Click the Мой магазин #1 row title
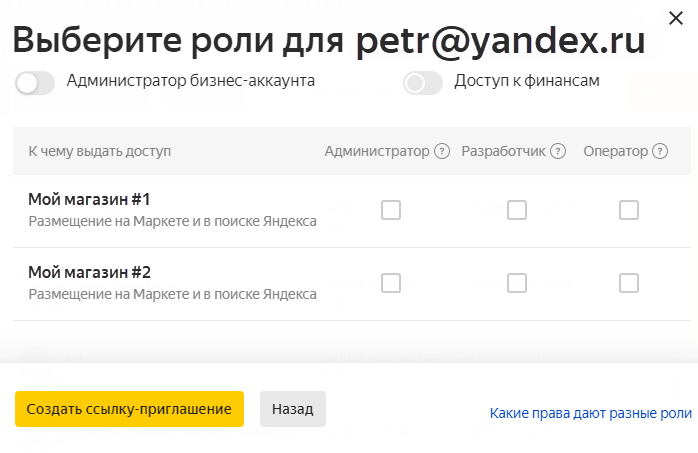 click(89, 199)
